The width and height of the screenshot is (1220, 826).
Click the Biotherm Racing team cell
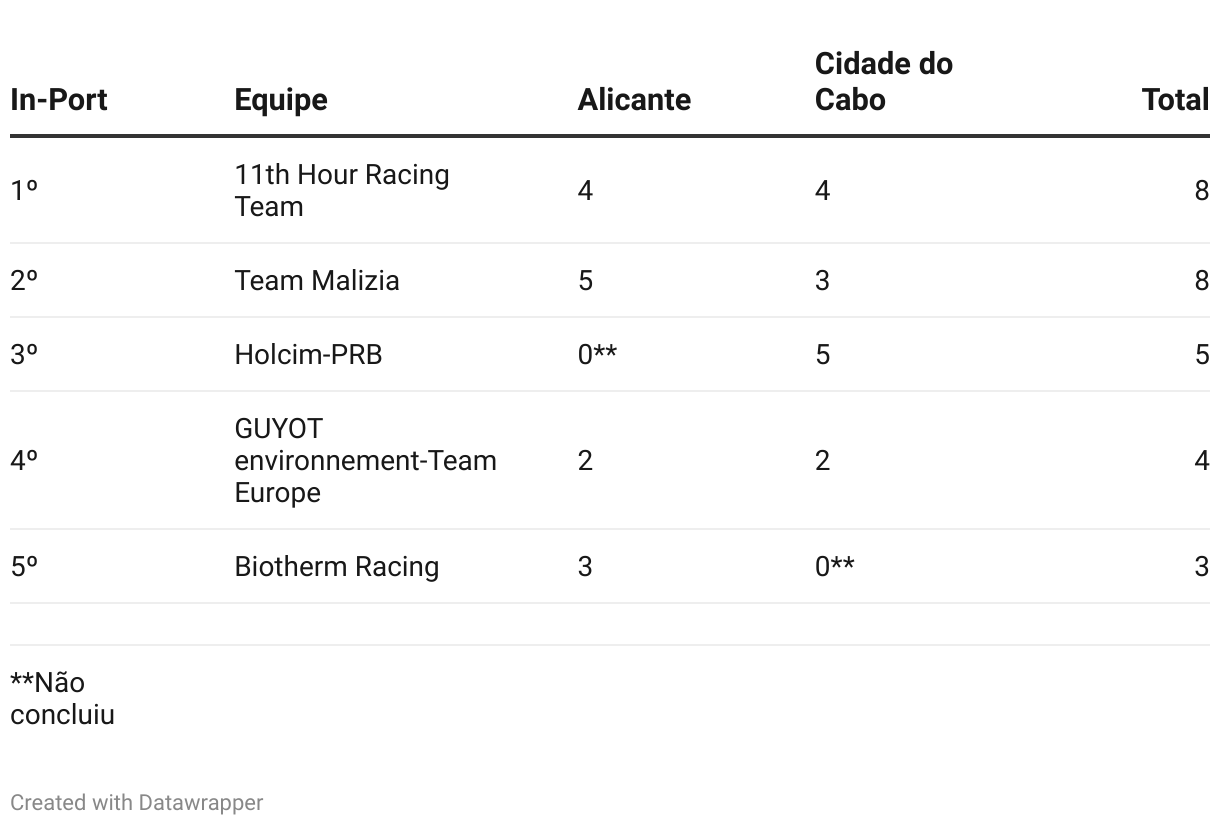tap(336, 566)
